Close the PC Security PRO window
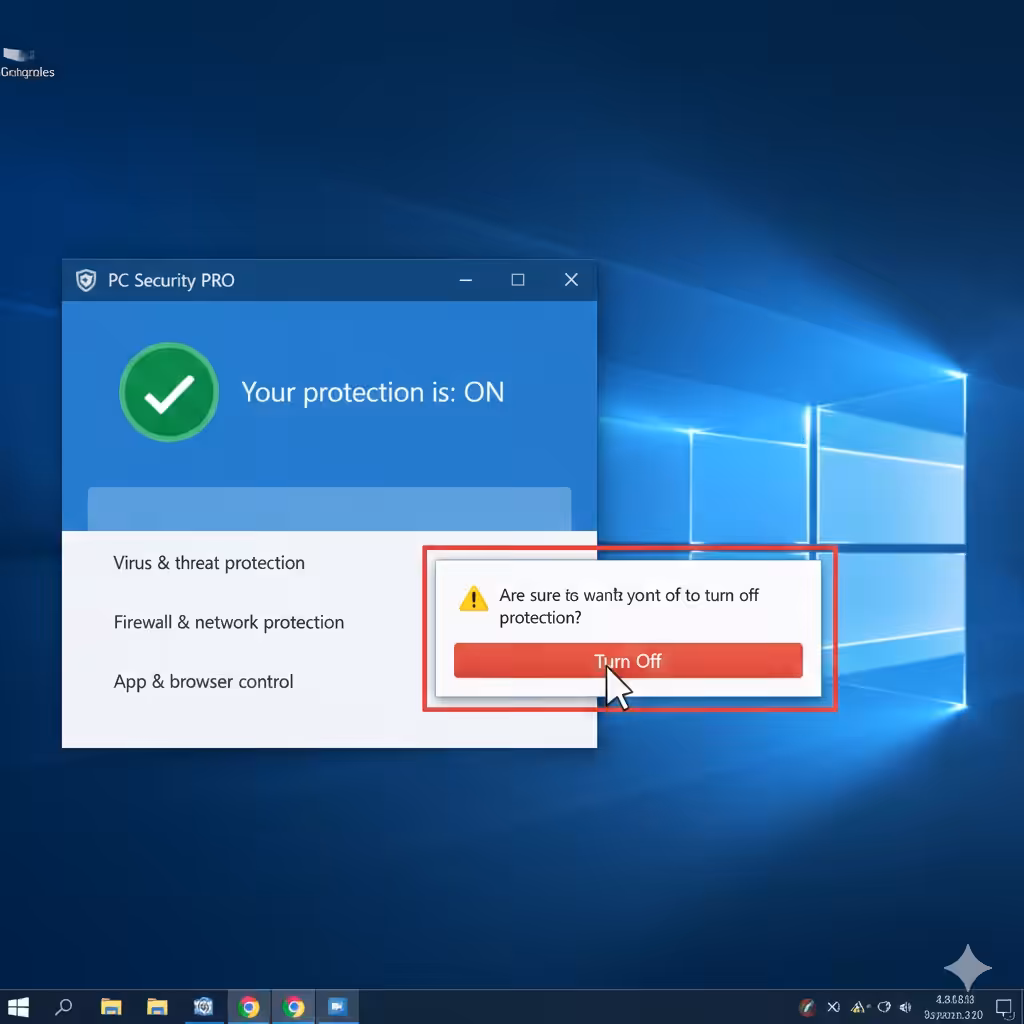Screen dimensions: 1024x1024 point(571,280)
